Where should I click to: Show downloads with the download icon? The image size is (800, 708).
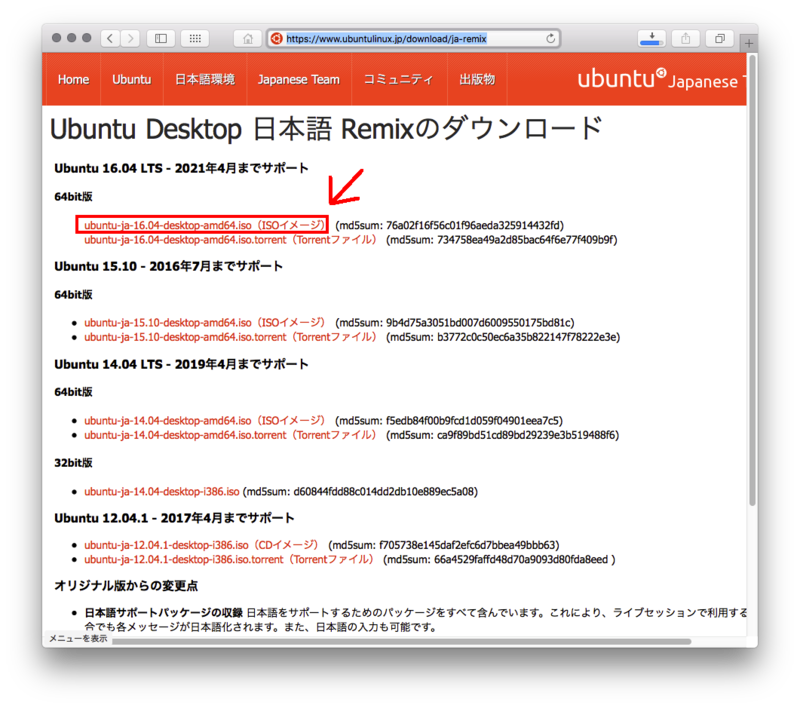652,38
